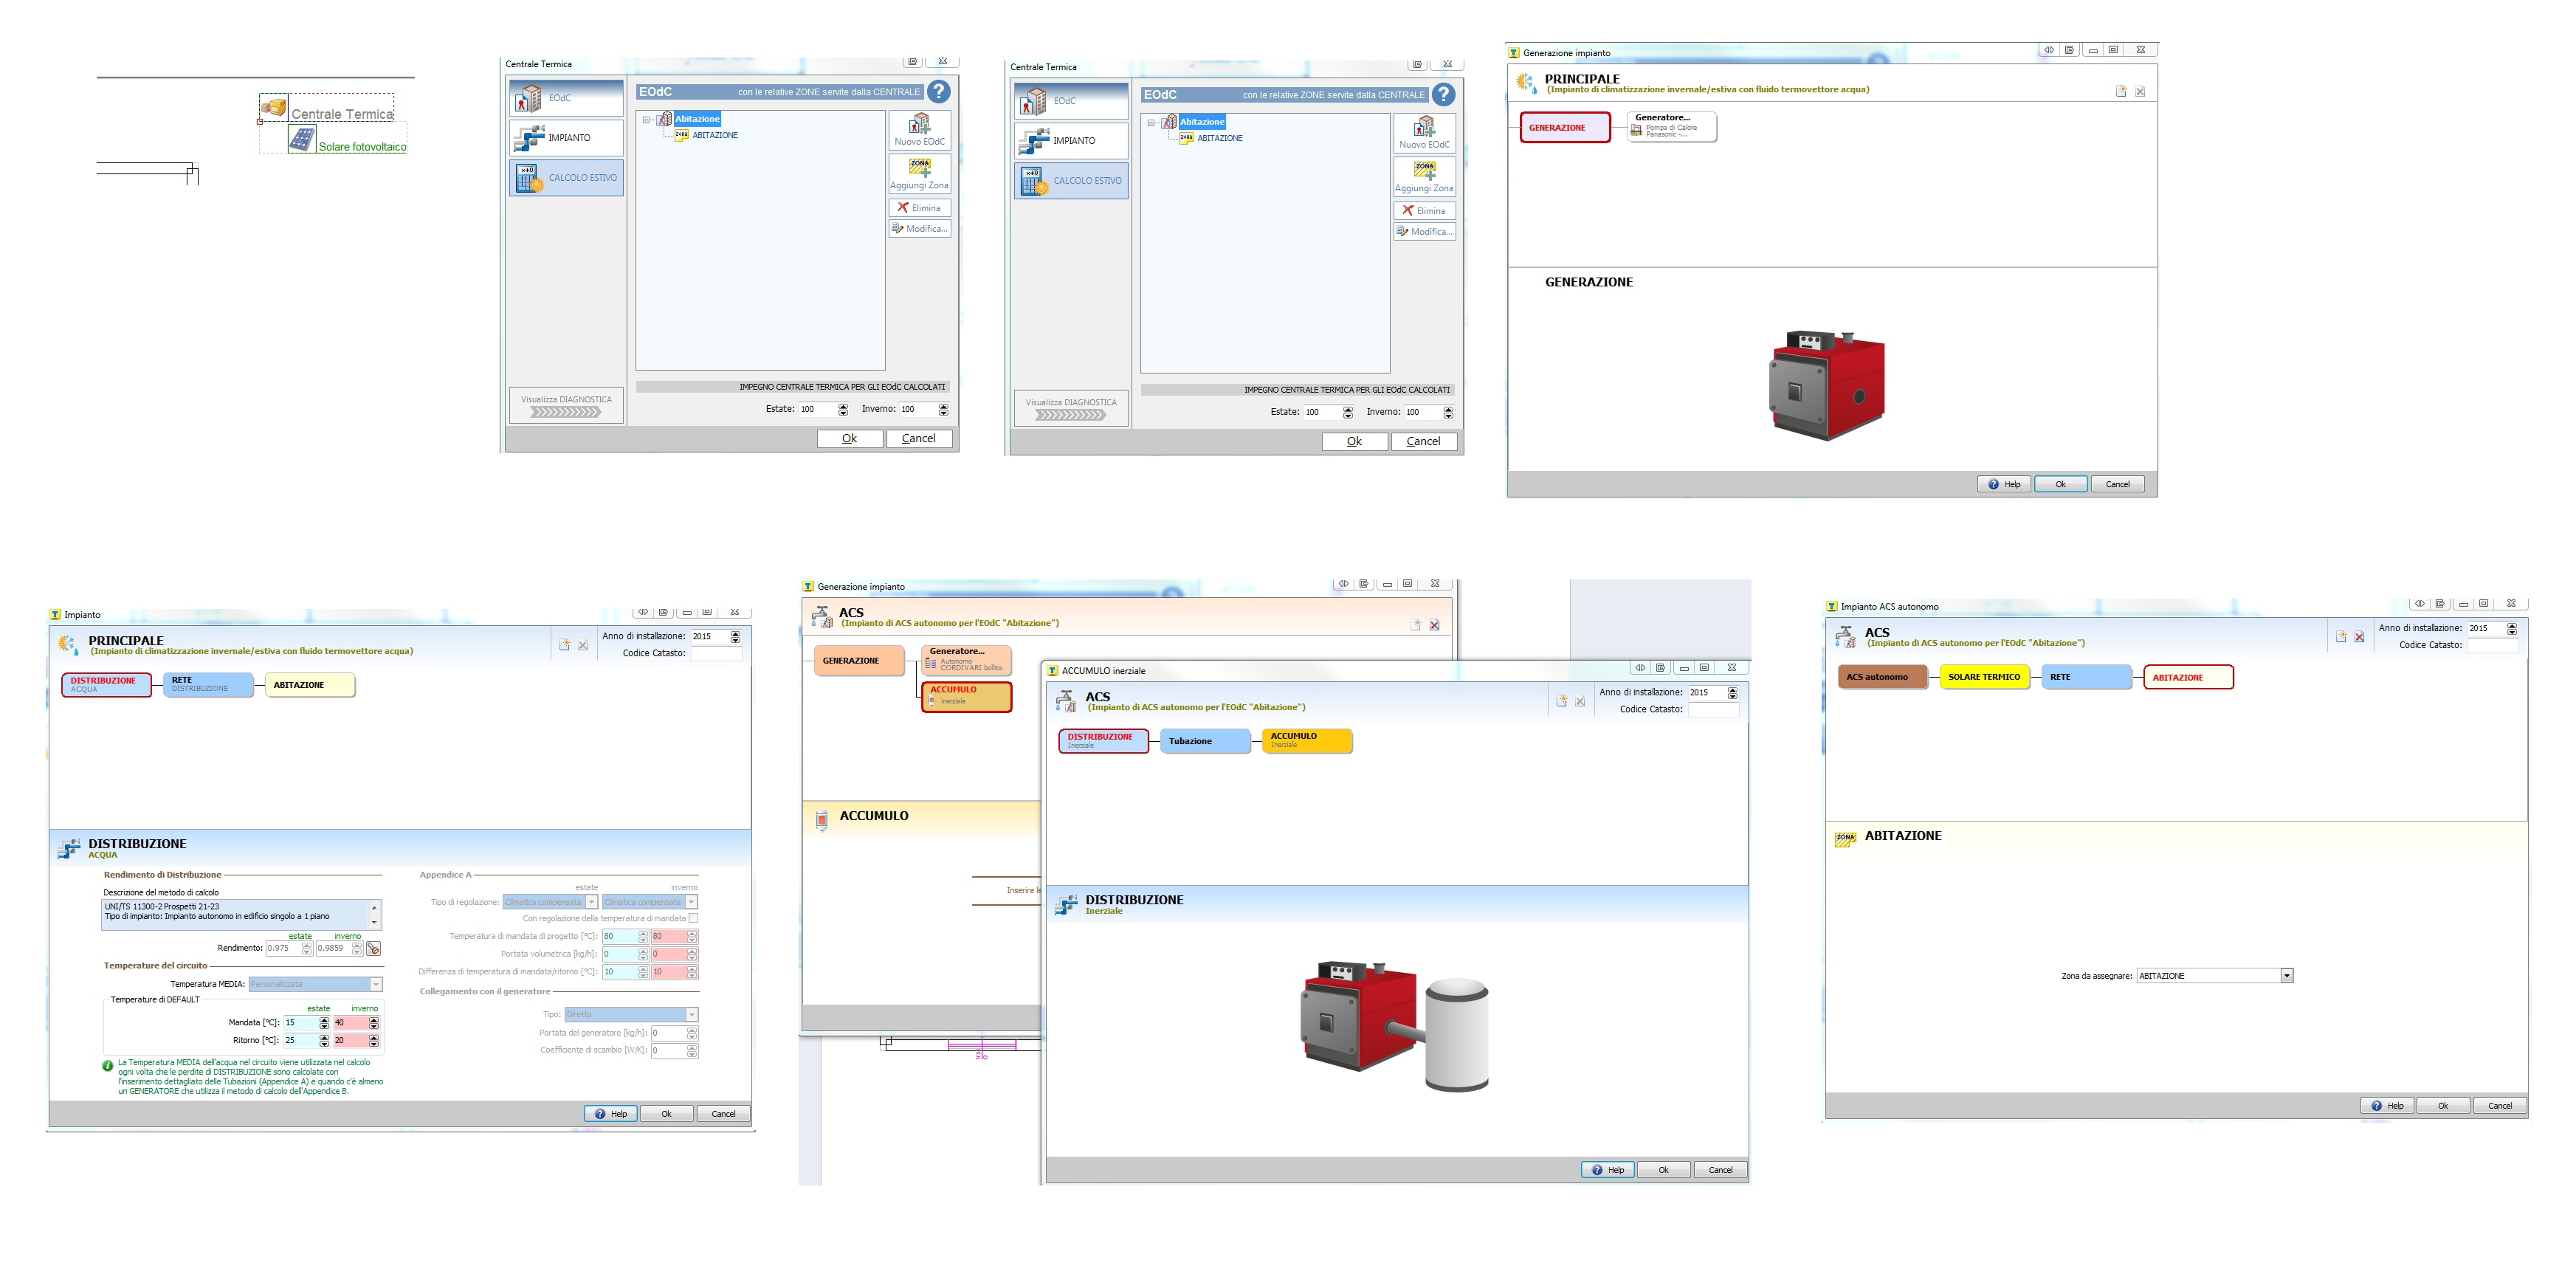The image size is (2576, 1277).
Task: Increase Mandata estate temperature with spinner
Action: click(x=324, y=1019)
